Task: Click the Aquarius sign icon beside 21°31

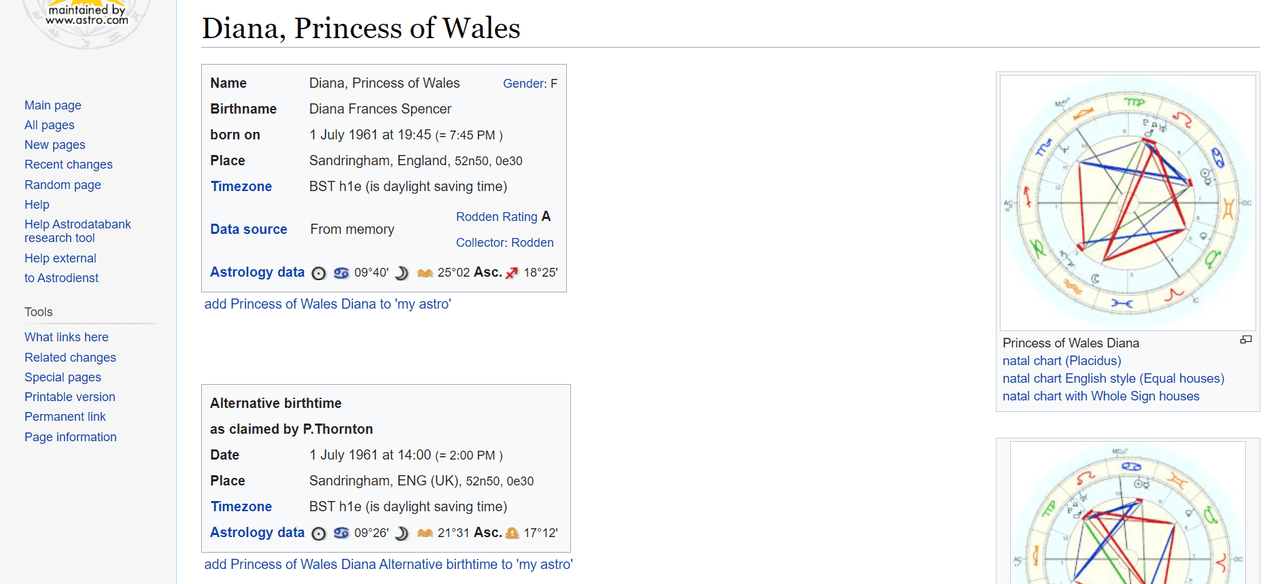Action: (x=425, y=533)
